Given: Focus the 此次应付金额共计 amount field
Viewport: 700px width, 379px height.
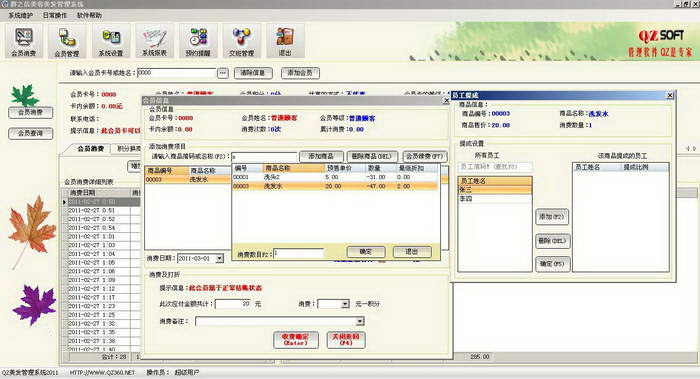Looking at the screenshot, I should 233,304.
